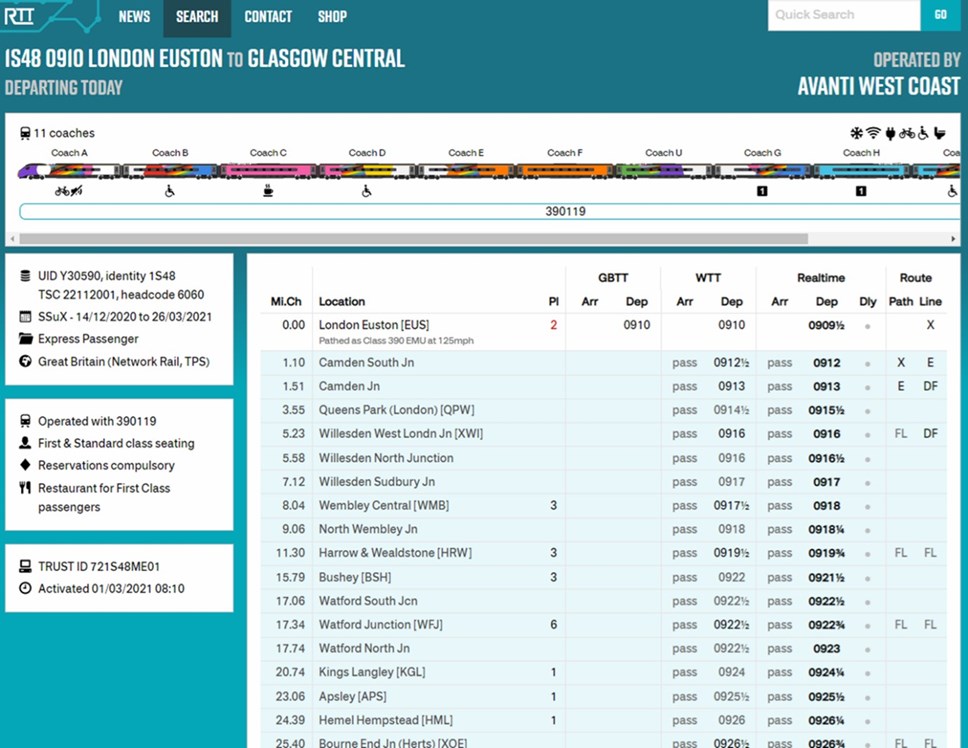Click the clock icon beside Activated time
The image size is (968, 748).
(25, 588)
